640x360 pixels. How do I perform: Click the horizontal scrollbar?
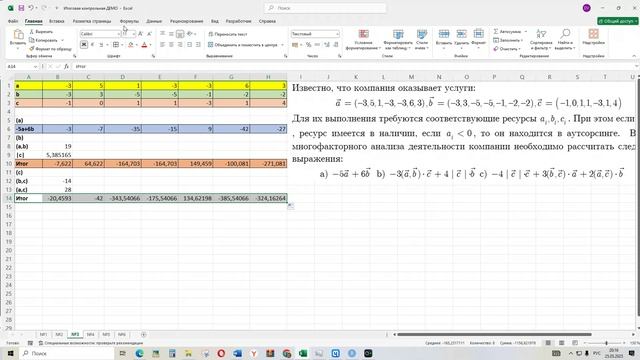click(494, 334)
